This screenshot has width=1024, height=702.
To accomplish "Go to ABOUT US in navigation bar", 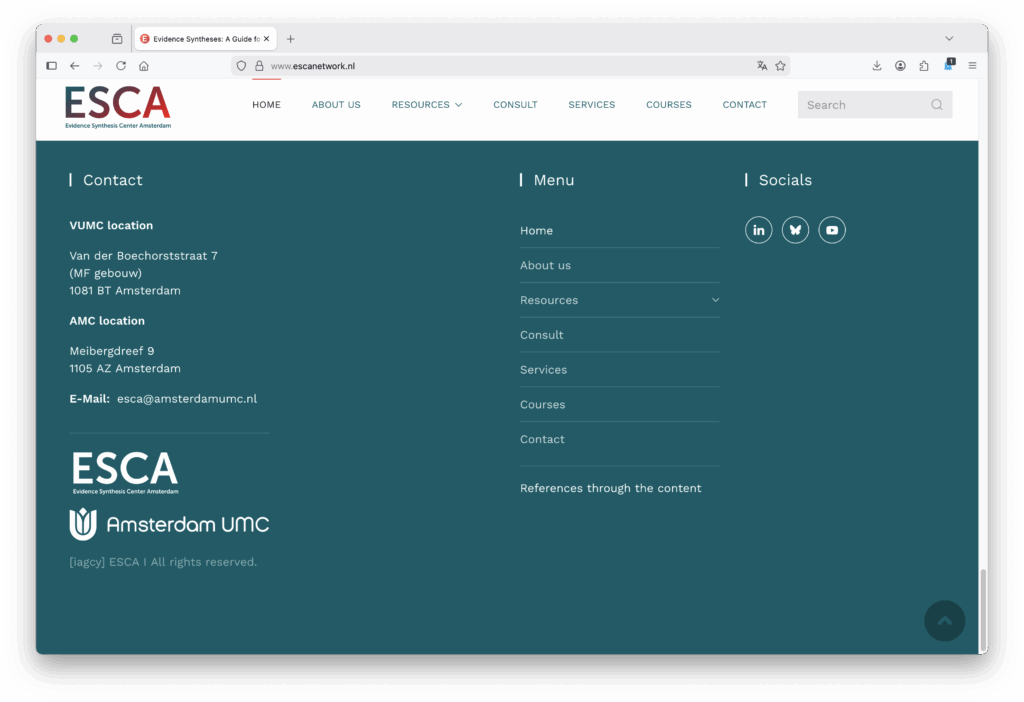I will (336, 105).
